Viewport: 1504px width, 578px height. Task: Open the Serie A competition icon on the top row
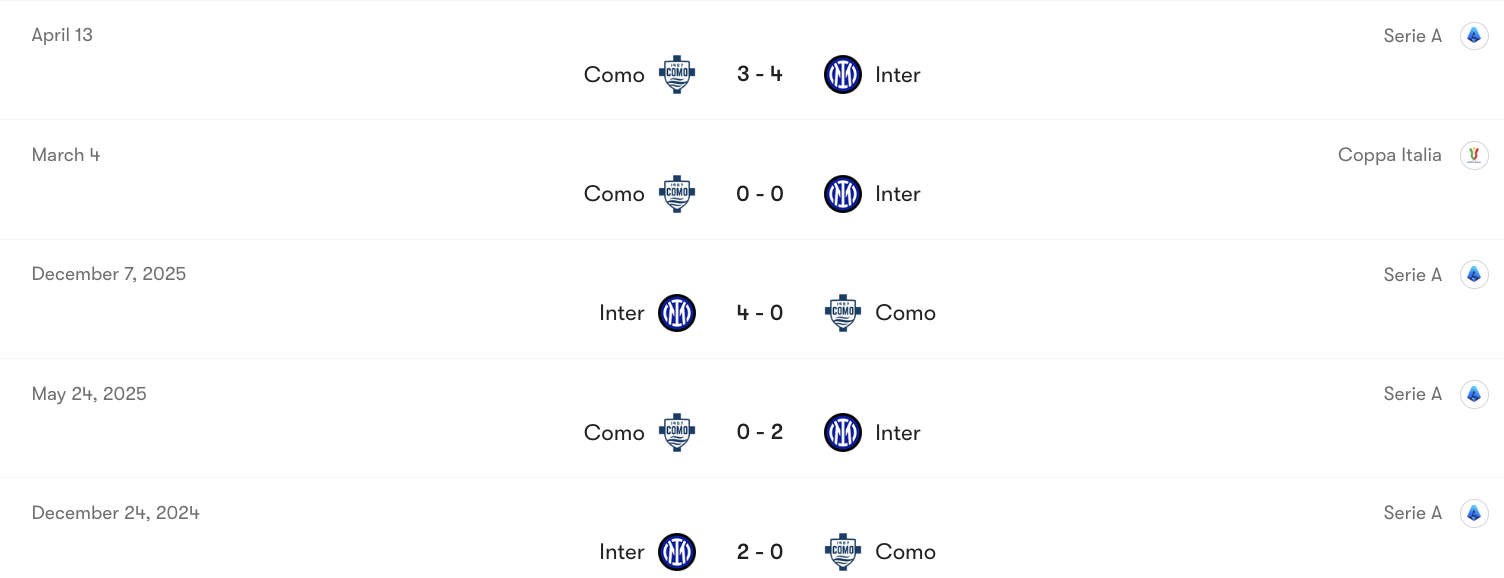click(x=1473, y=35)
